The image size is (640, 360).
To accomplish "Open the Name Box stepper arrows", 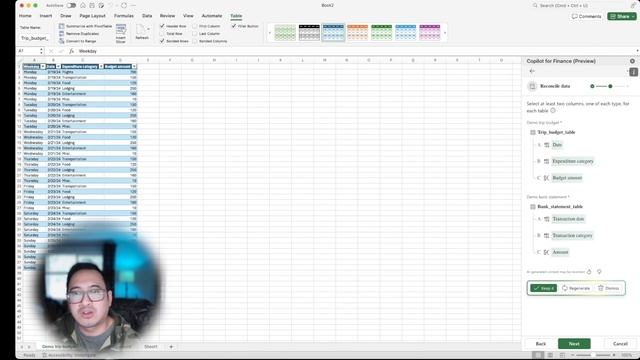I will point(41,51).
